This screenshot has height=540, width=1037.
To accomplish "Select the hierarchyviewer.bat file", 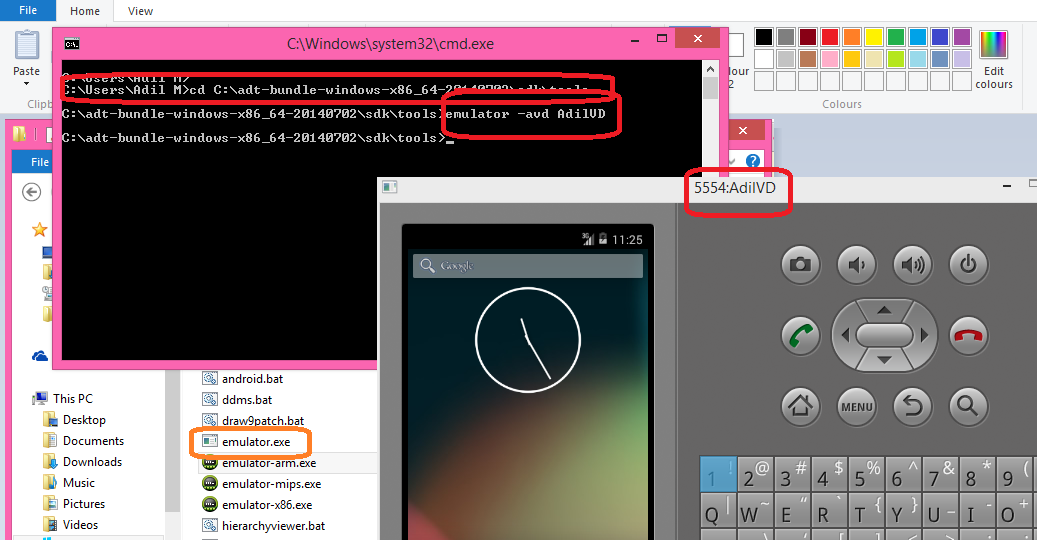I will 273,526.
